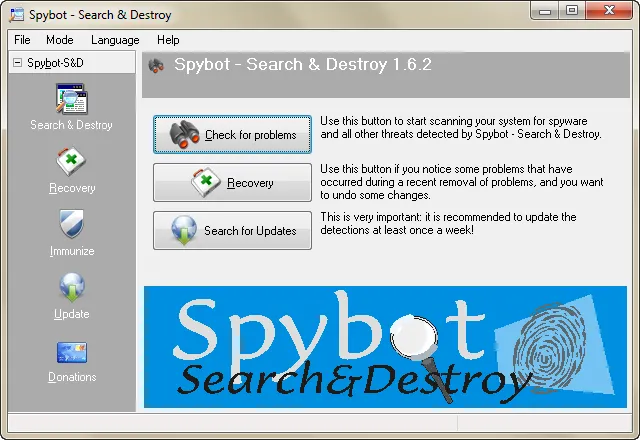Click the binoculars icon in the header banner

point(156,65)
